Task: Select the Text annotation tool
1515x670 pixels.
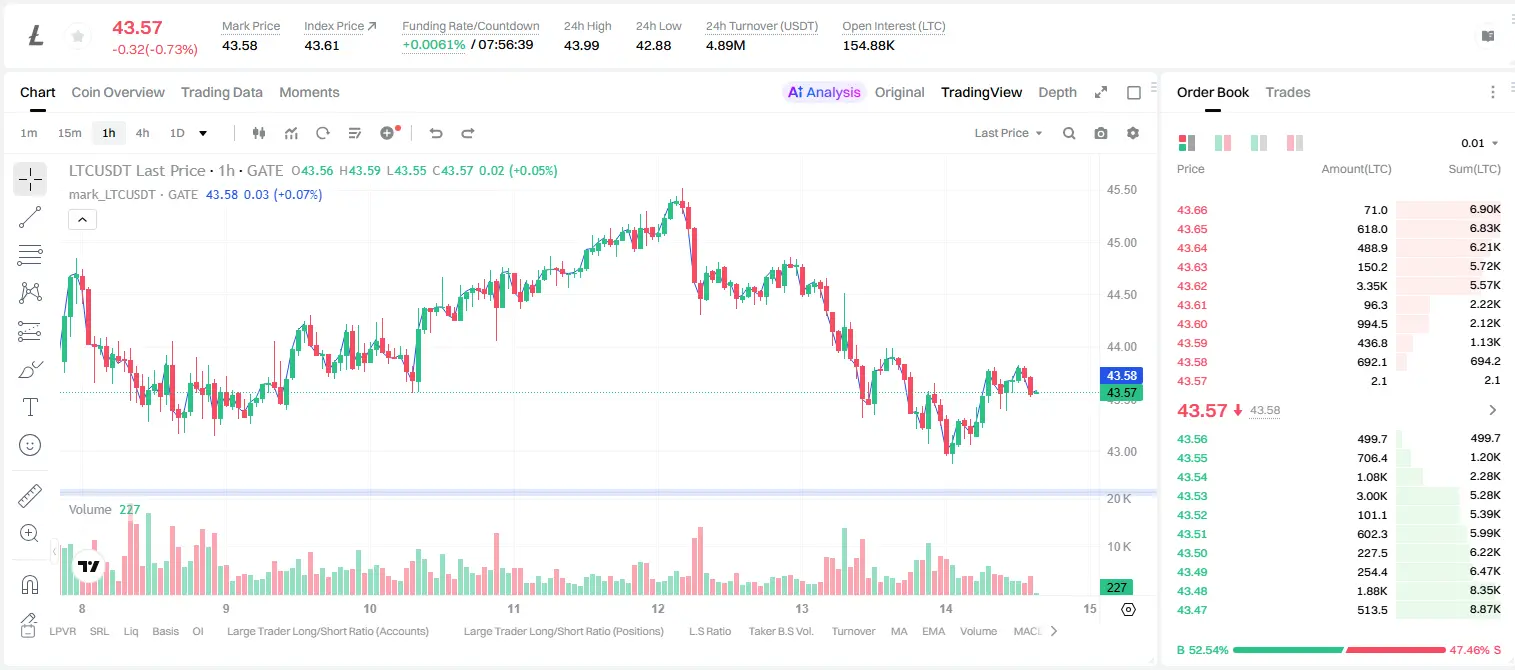Action: [30, 407]
